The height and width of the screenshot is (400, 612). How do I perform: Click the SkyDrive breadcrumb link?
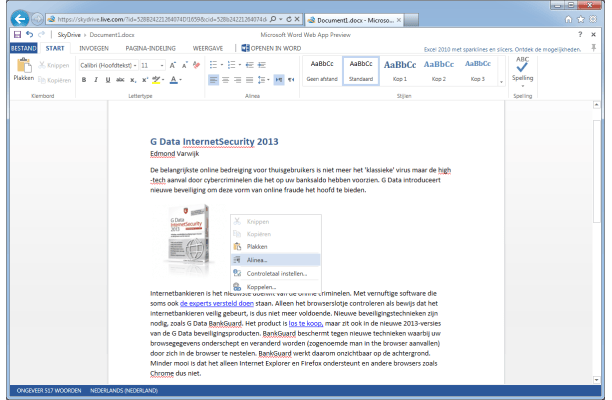pos(69,35)
